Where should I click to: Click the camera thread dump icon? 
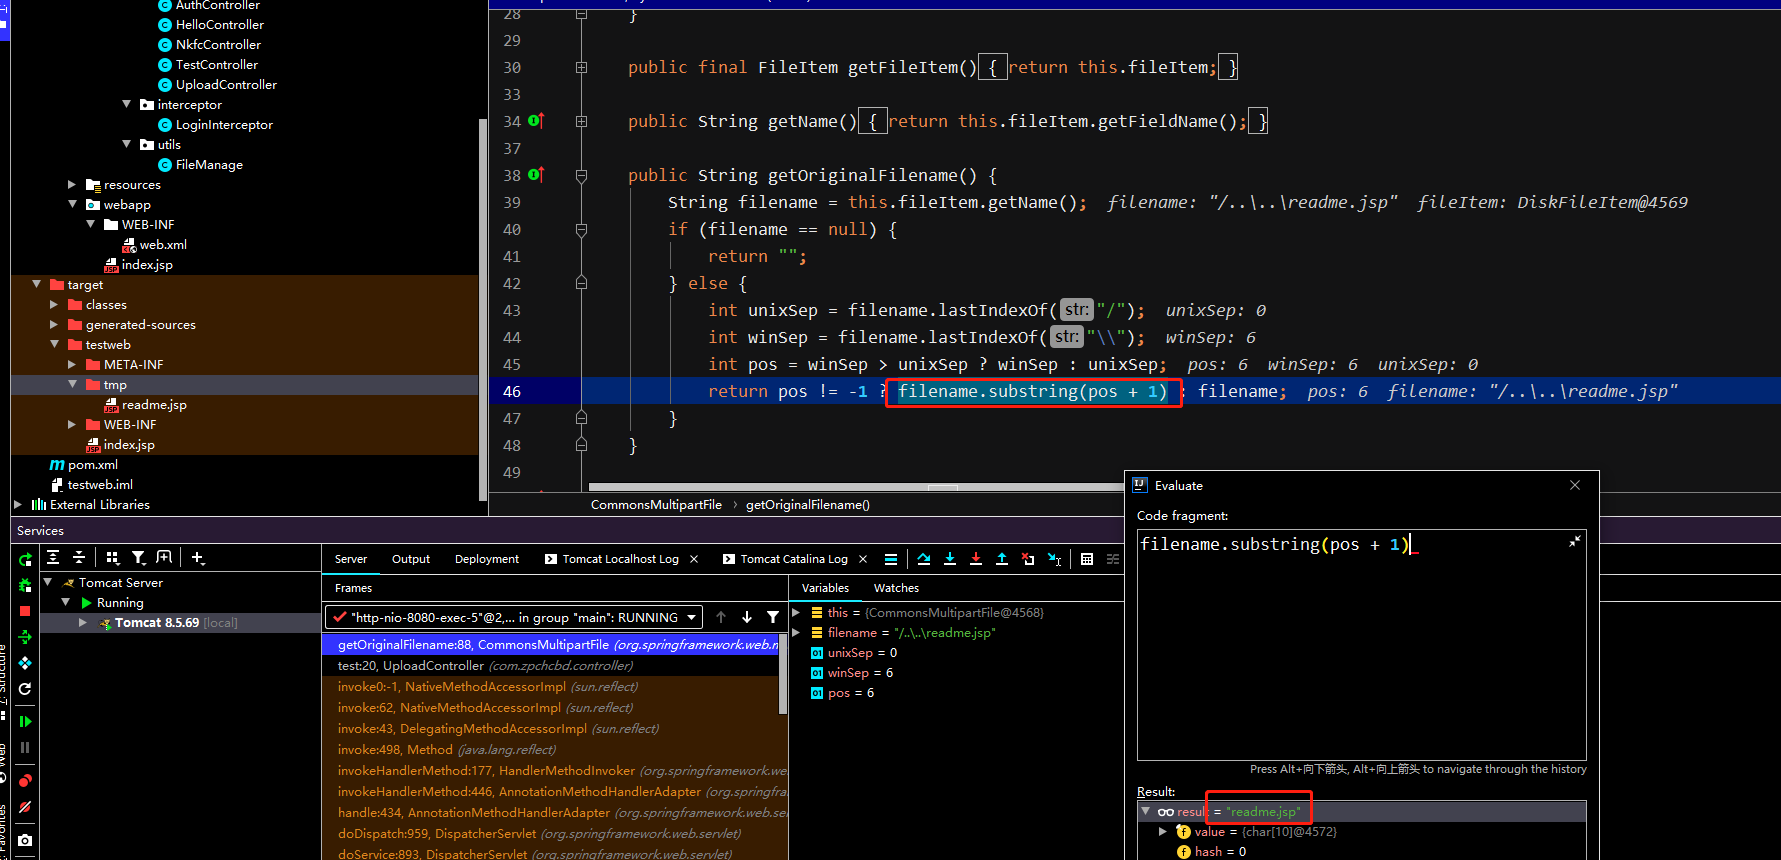(25, 840)
